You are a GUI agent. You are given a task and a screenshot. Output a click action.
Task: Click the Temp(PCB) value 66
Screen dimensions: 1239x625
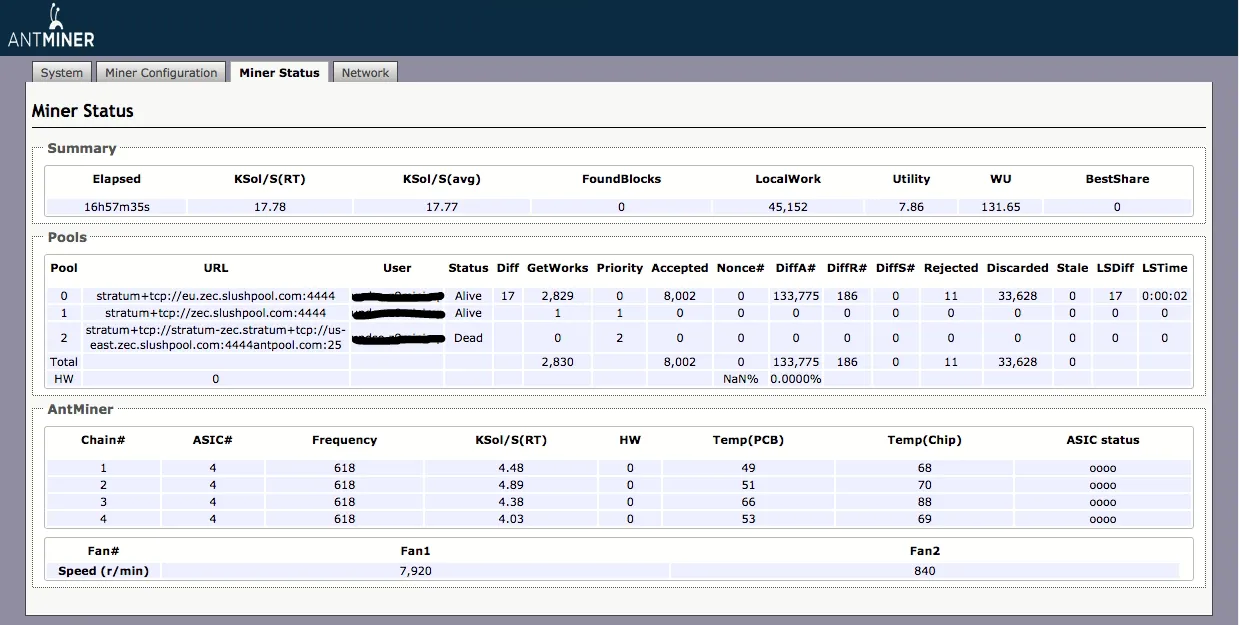[748, 502]
